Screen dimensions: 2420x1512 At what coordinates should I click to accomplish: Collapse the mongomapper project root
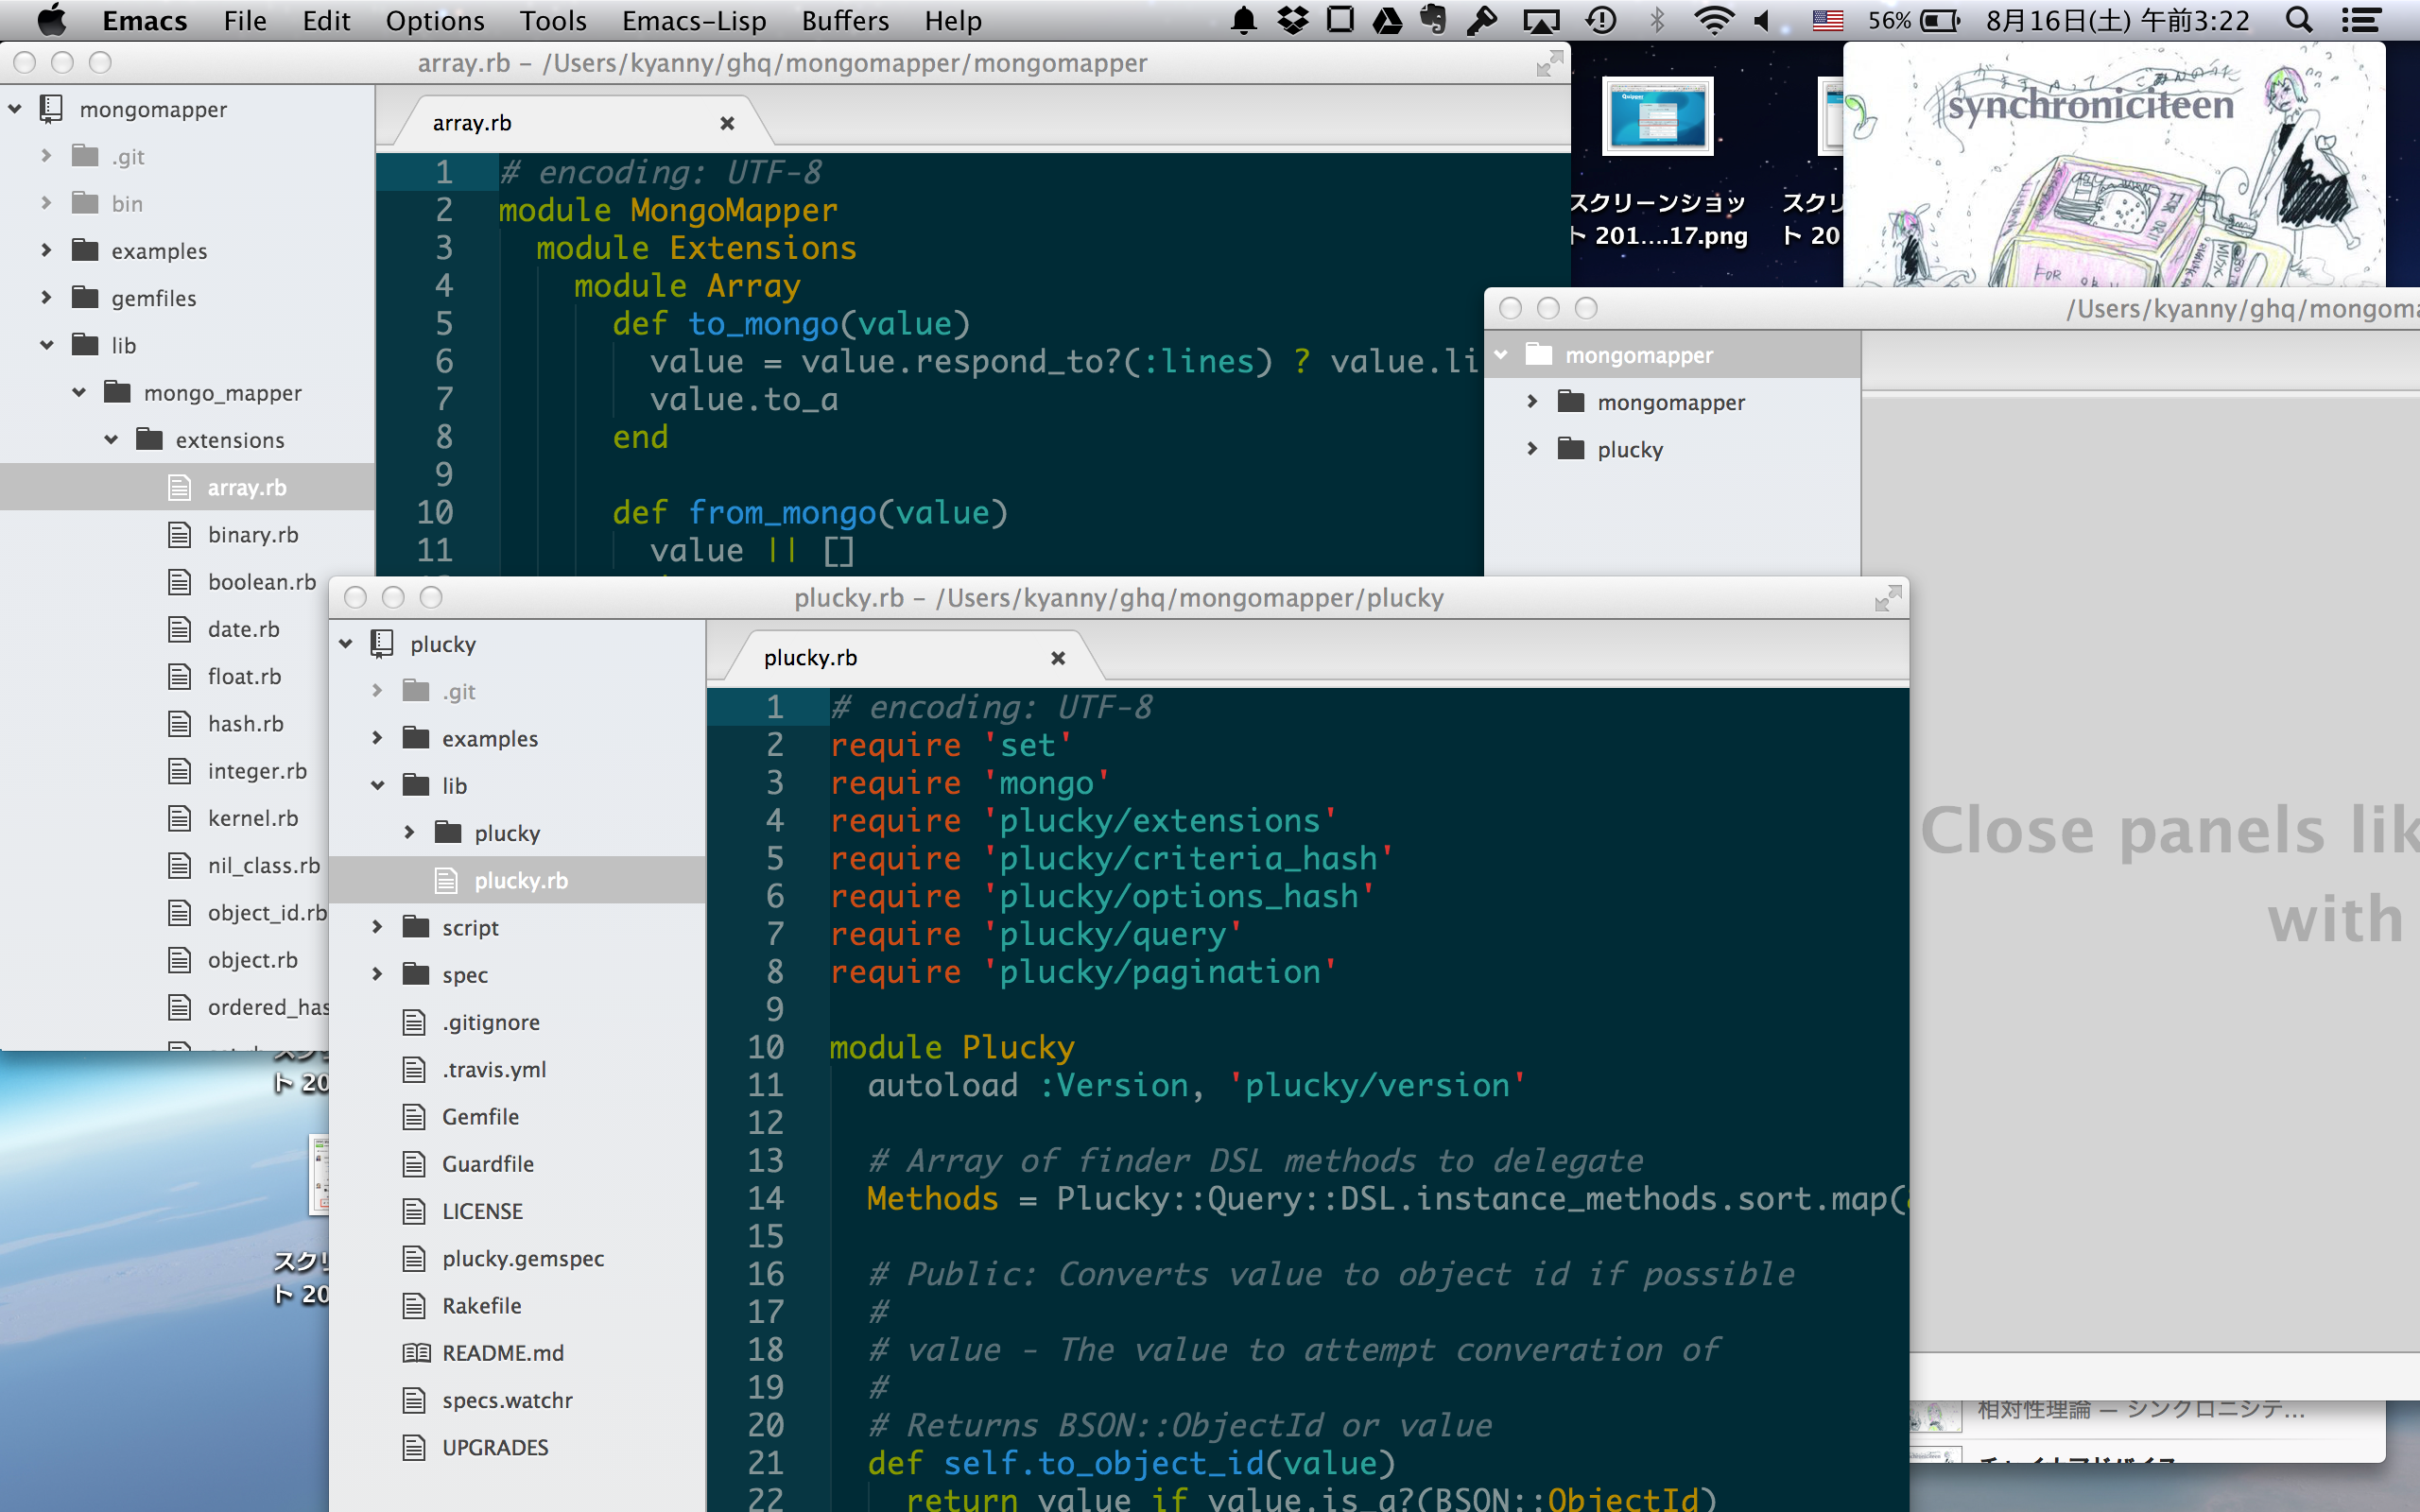coord(15,109)
